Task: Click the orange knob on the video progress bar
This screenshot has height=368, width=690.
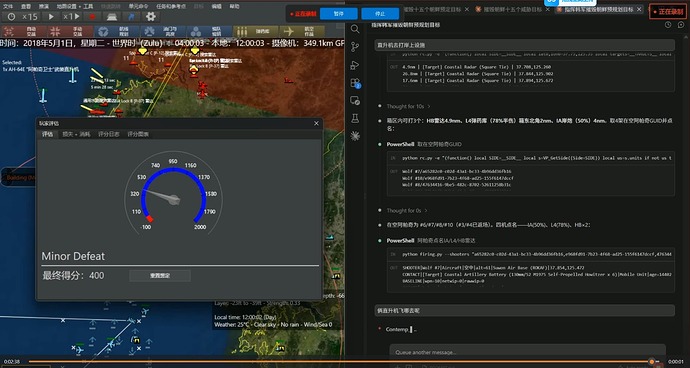Action: [652, 362]
